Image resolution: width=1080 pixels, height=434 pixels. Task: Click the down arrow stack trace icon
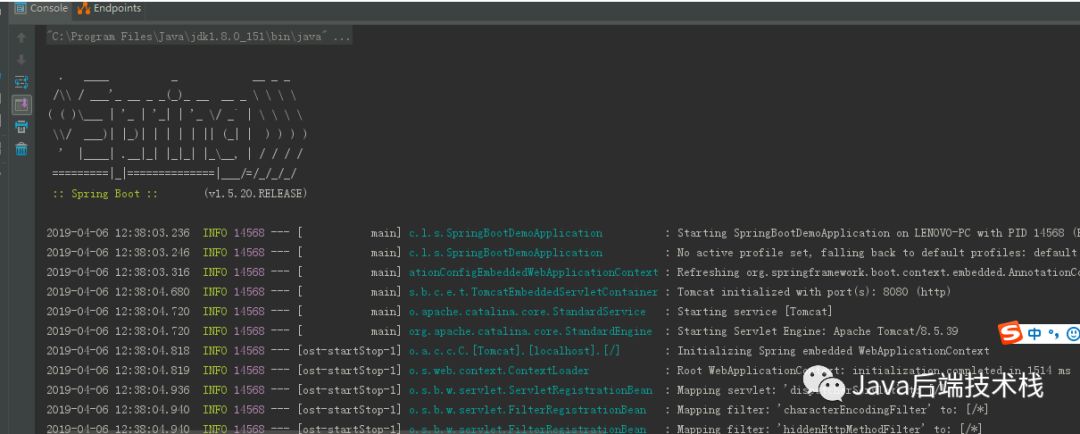coord(21,60)
